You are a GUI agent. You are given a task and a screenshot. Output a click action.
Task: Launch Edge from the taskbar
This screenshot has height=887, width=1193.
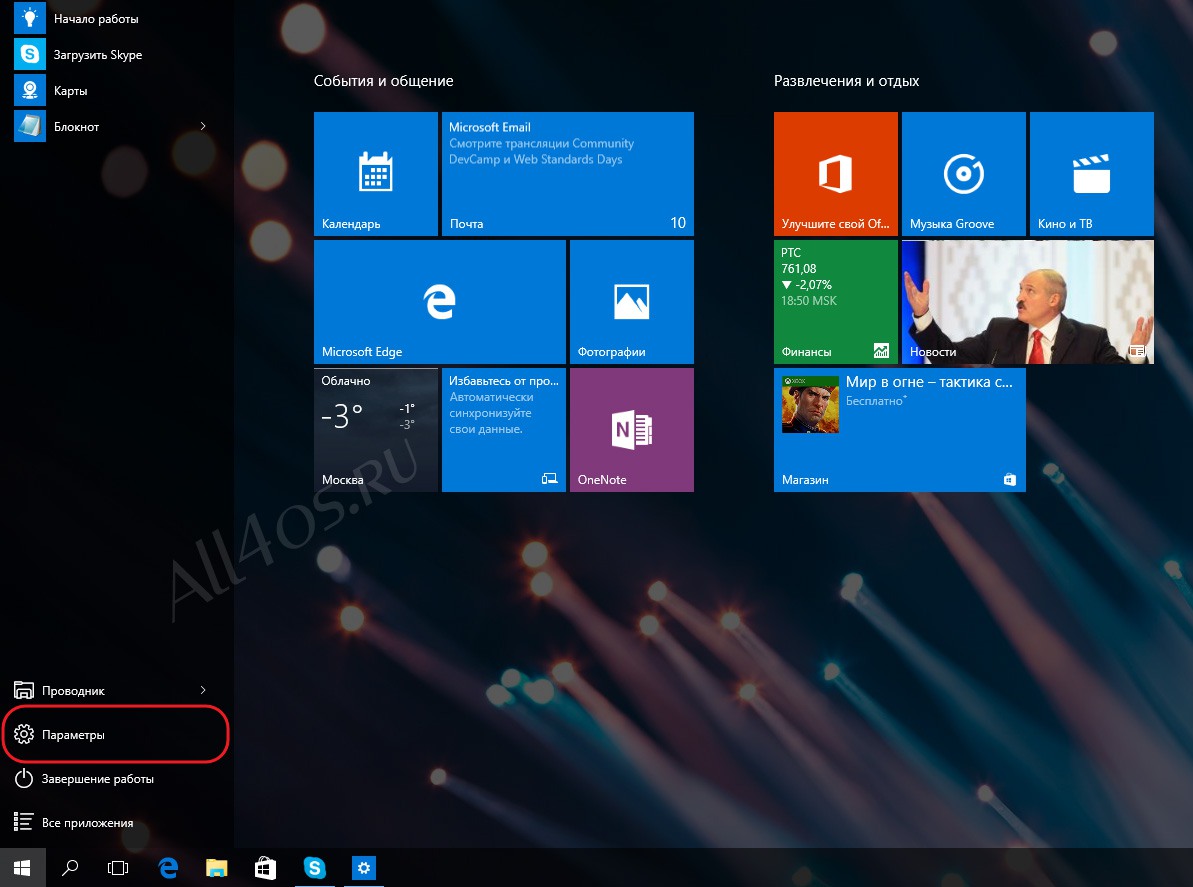coord(168,868)
